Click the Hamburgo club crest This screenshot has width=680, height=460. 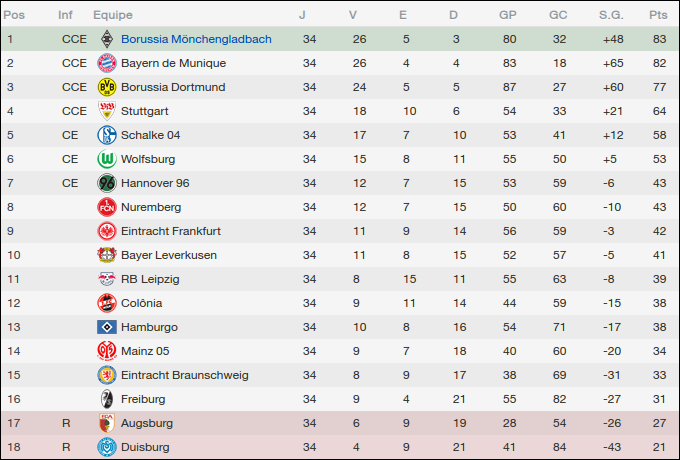tap(106, 327)
